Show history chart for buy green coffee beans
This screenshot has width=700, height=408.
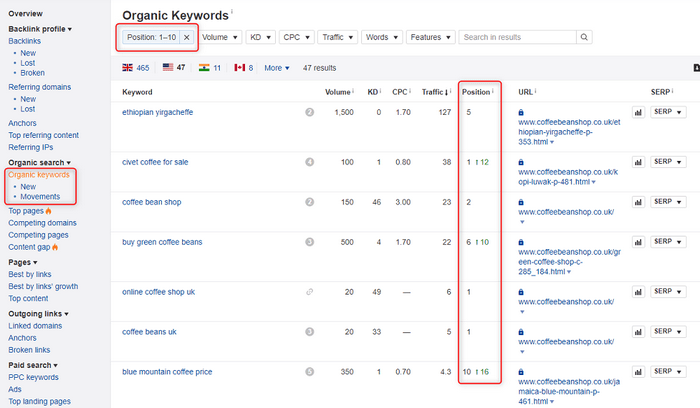pos(638,242)
